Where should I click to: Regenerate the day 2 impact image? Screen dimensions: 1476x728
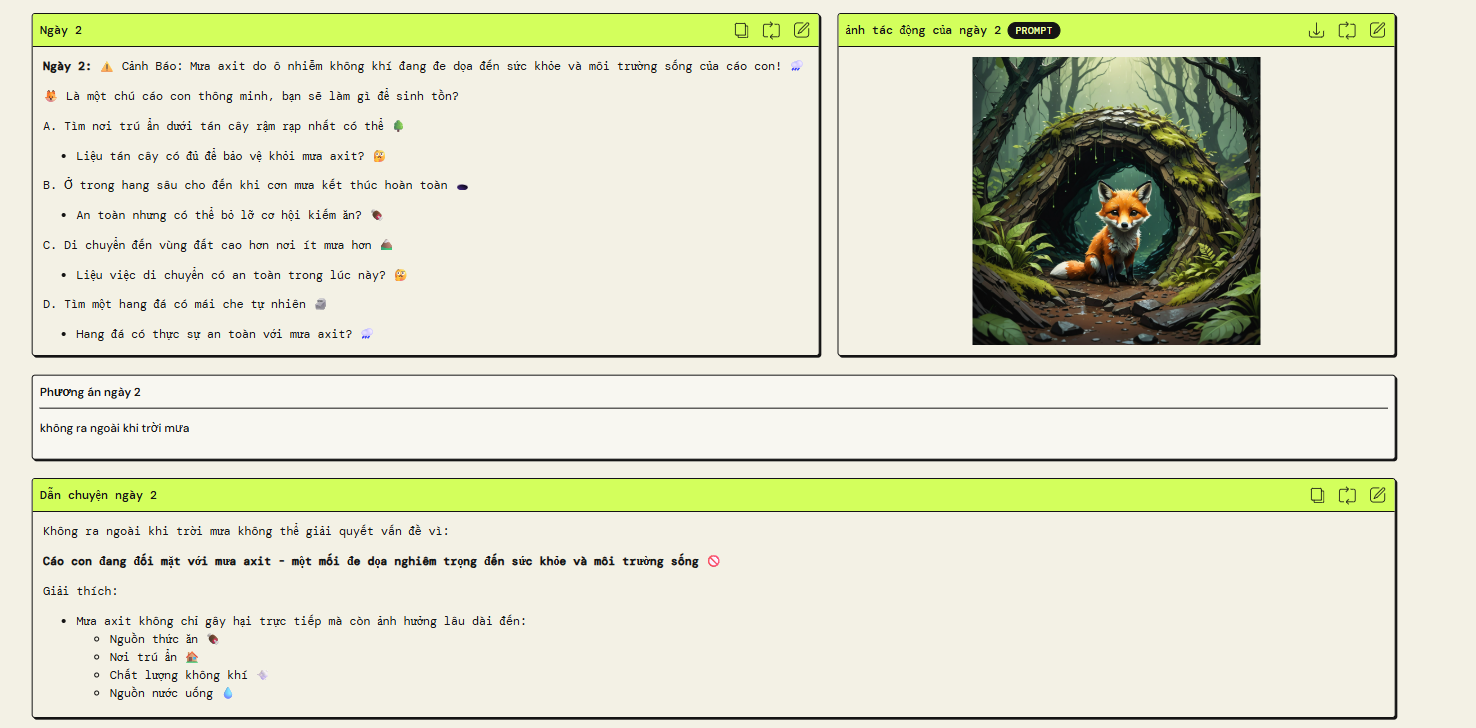pos(1346,30)
